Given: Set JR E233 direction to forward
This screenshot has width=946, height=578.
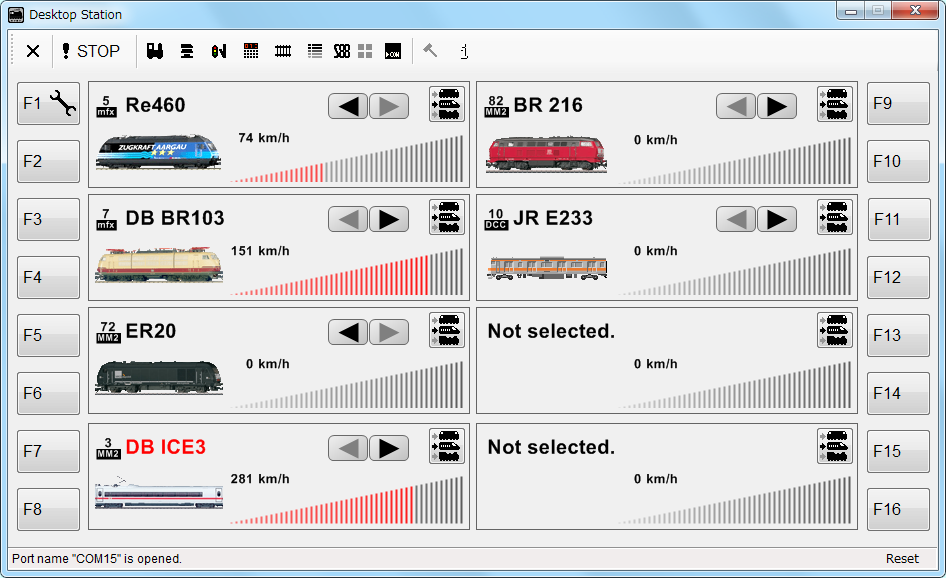Looking at the screenshot, I should click(776, 219).
